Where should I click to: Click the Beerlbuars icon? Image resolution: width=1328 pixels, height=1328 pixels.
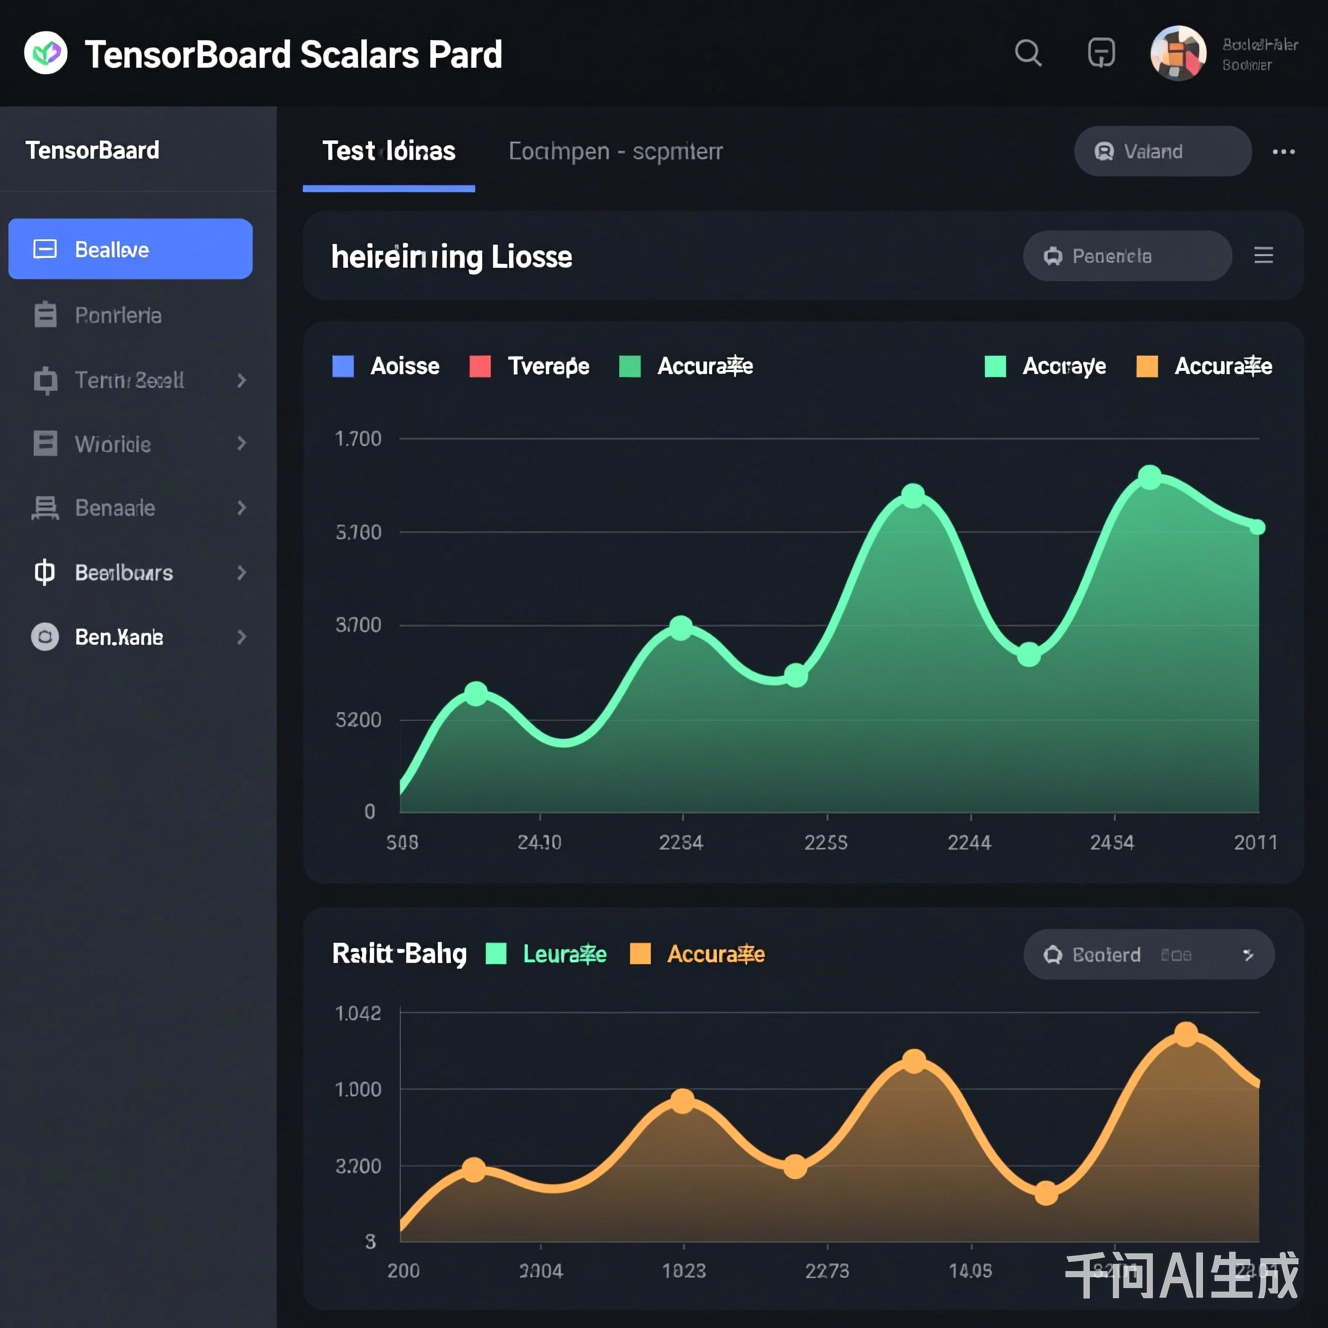pyautogui.click(x=45, y=572)
